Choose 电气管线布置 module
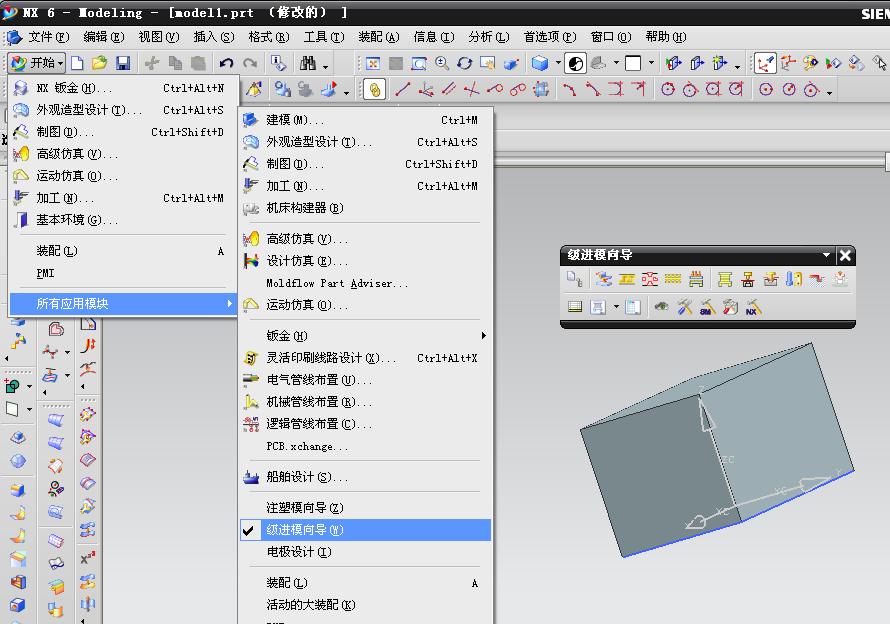This screenshot has width=890, height=624. (365, 380)
